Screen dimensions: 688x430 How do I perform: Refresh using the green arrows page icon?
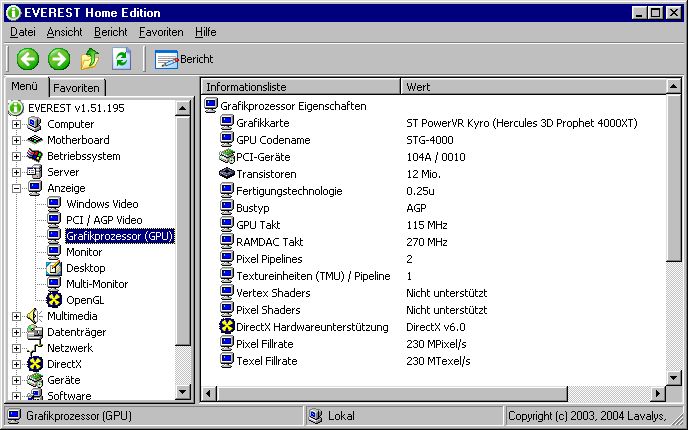coord(122,59)
